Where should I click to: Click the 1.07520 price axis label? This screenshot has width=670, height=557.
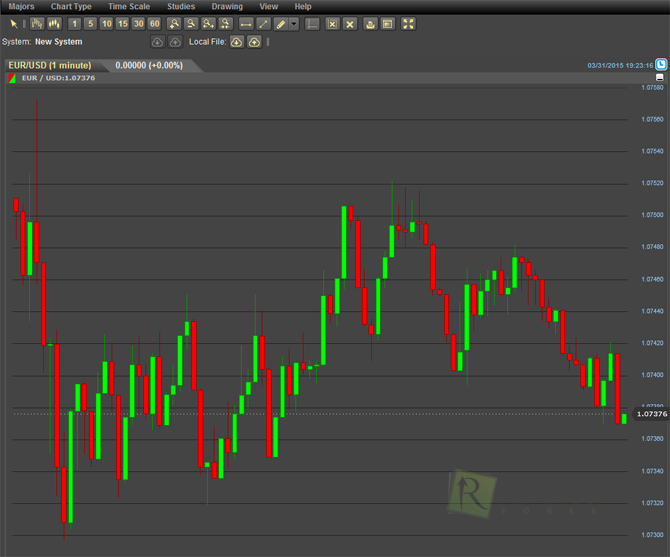click(652, 183)
